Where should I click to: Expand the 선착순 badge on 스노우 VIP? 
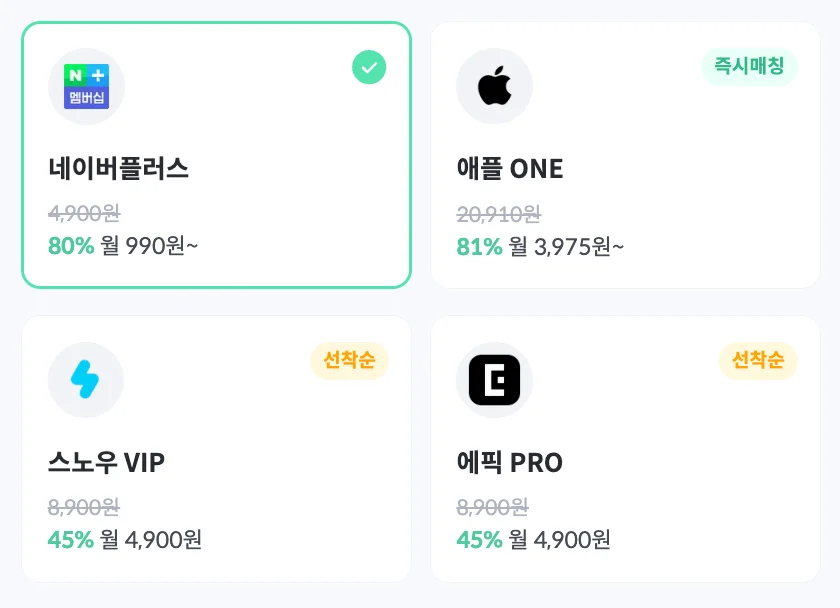349,361
